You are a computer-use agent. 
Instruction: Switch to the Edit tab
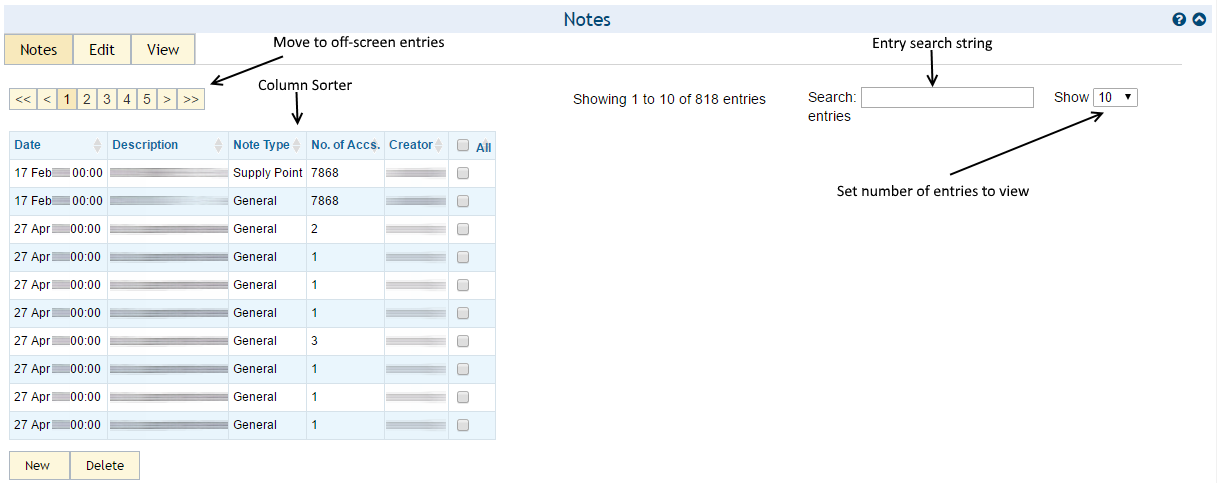click(101, 50)
